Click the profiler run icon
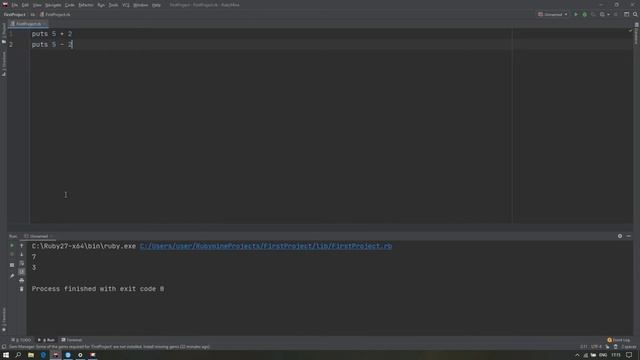Screen dimensions: 640x360 602,14
